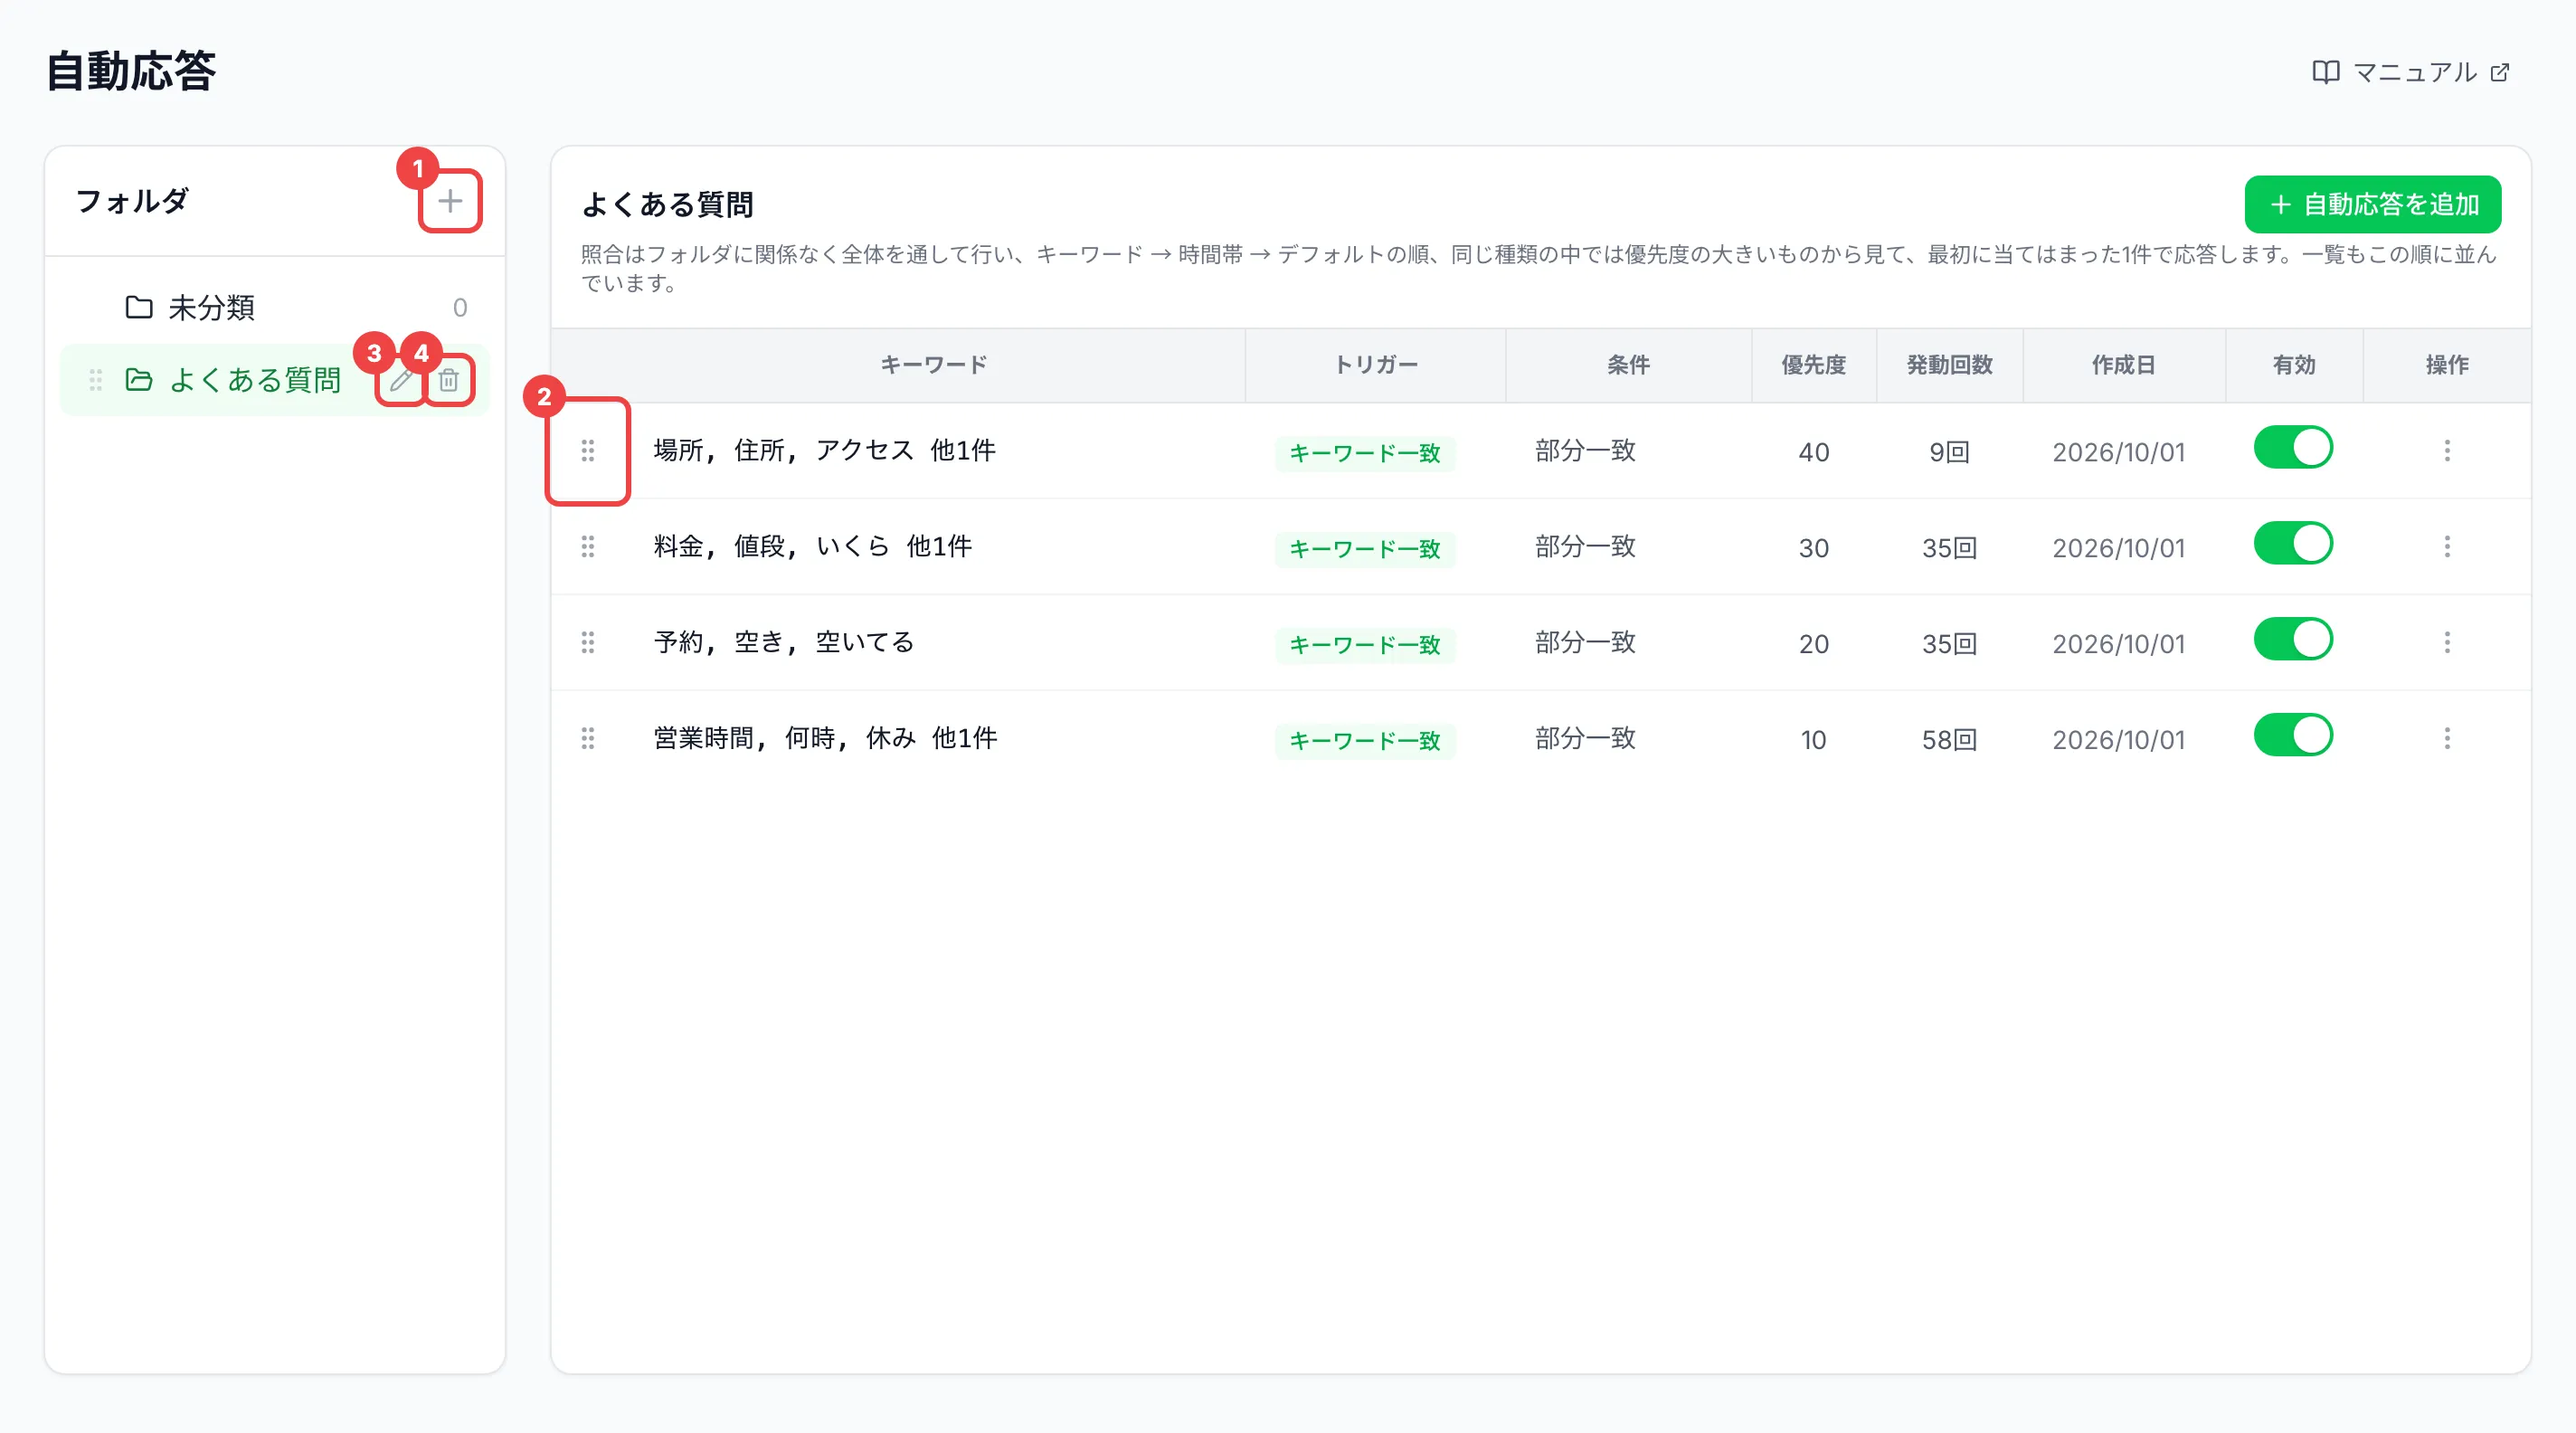The width and height of the screenshot is (2576, 1433).
Task: Click 自動応答を追加 button
Action: (2373, 205)
